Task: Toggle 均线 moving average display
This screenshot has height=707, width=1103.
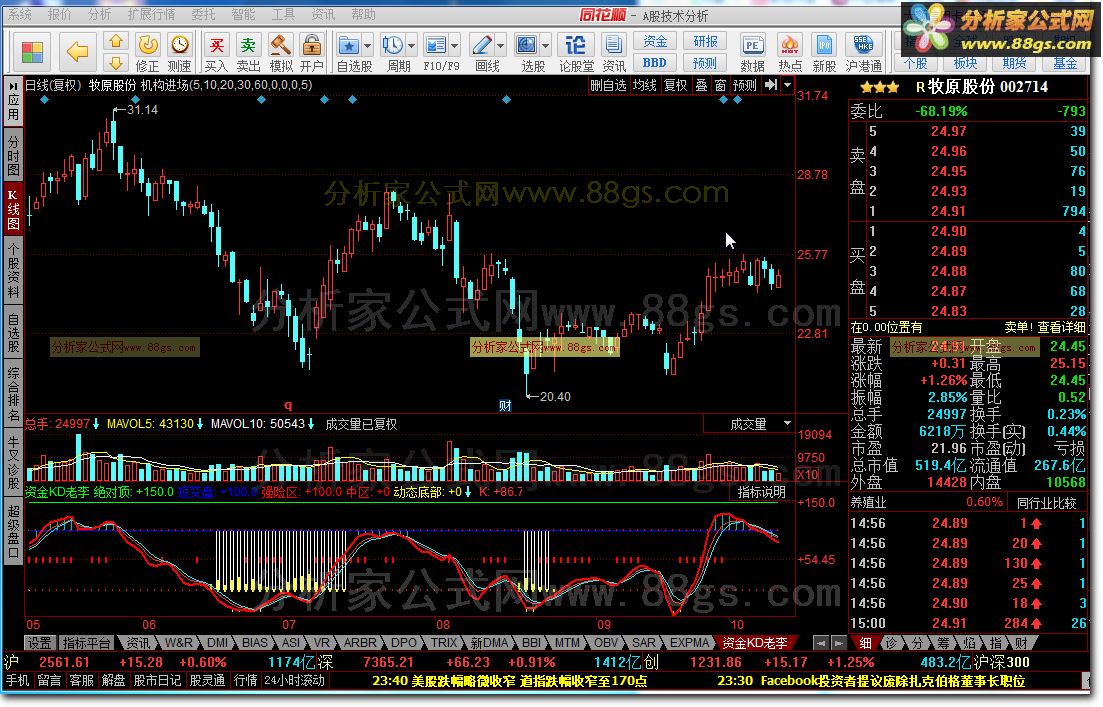Action: click(644, 85)
